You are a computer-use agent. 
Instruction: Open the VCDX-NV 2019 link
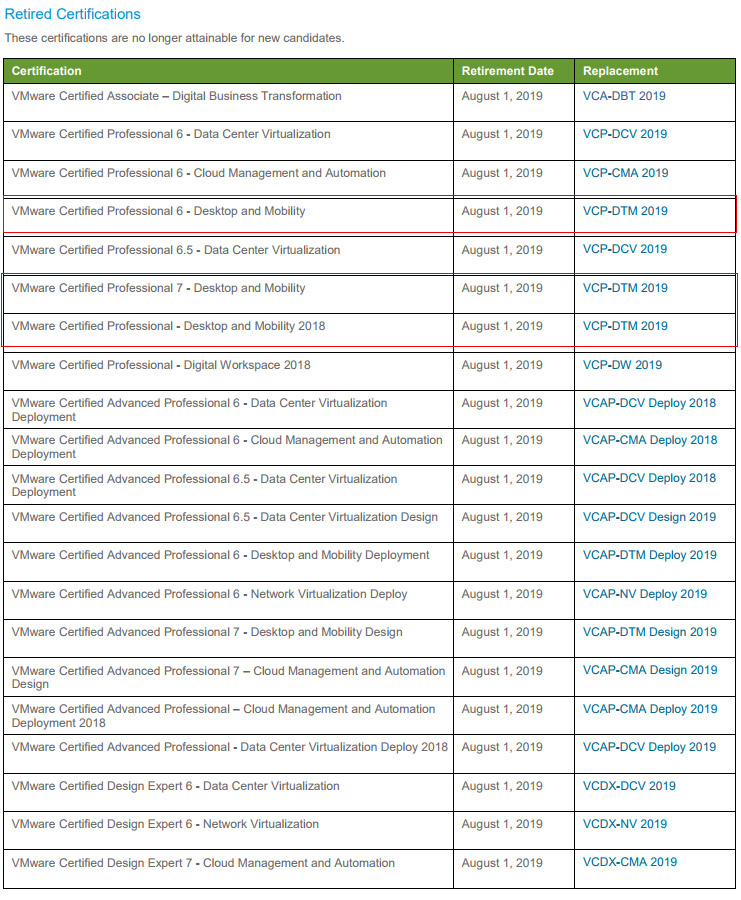[624, 823]
